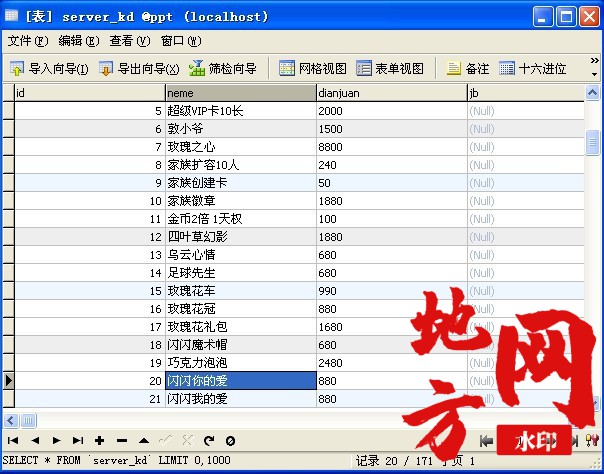Switch to Form View (表单视图)
The image size is (604, 474).
(x=389, y=69)
